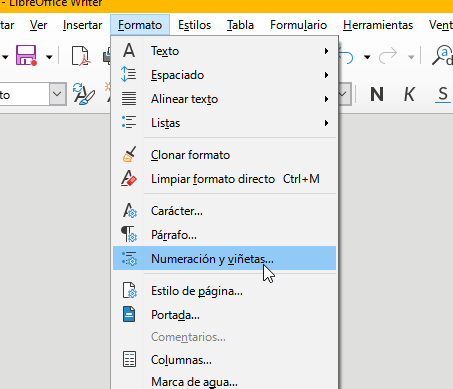
Task: Click the Columnas grid icon
Action: pyautogui.click(x=129, y=359)
